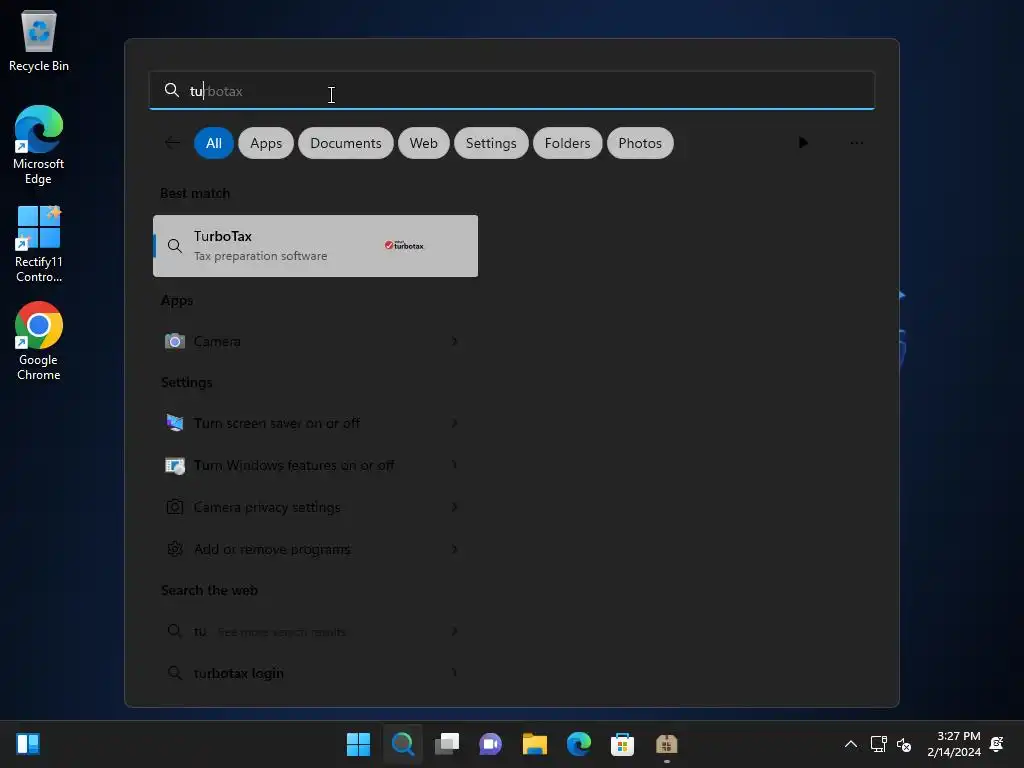Select the Google Chrome desktop shortcut
This screenshot has height=768, width=1024.
point(39,341)
